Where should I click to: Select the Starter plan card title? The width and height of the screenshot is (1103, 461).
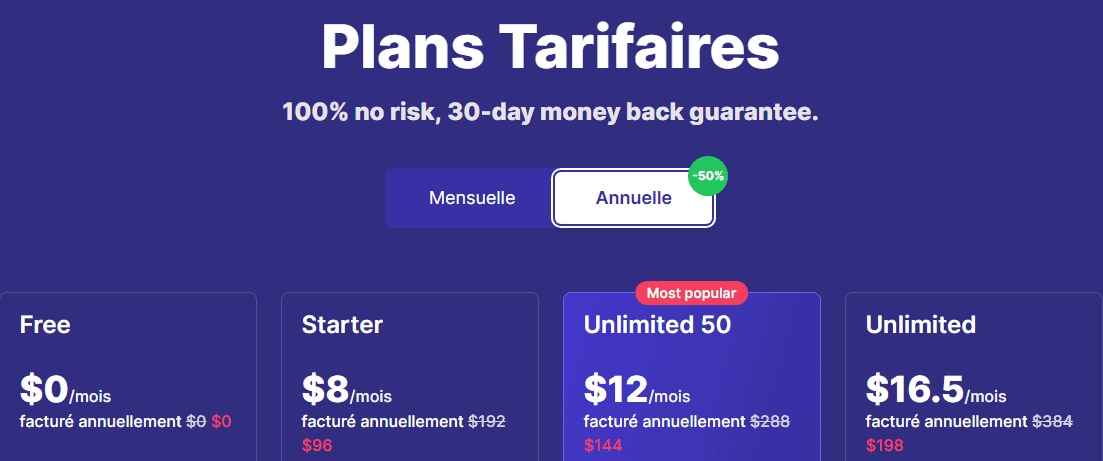[x=342, y=324]
